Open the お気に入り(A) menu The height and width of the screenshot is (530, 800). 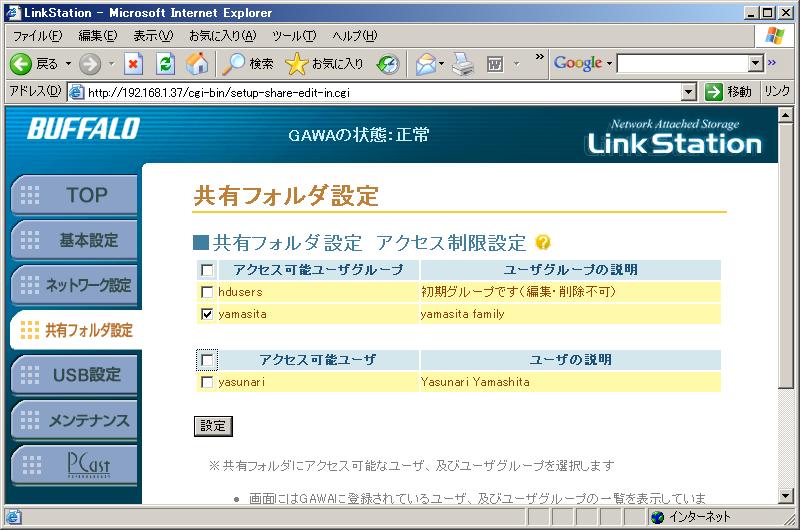[222, 36]
